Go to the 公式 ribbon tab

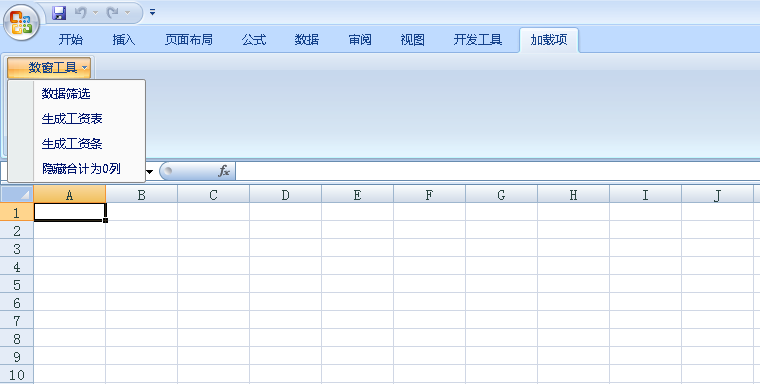254,40
